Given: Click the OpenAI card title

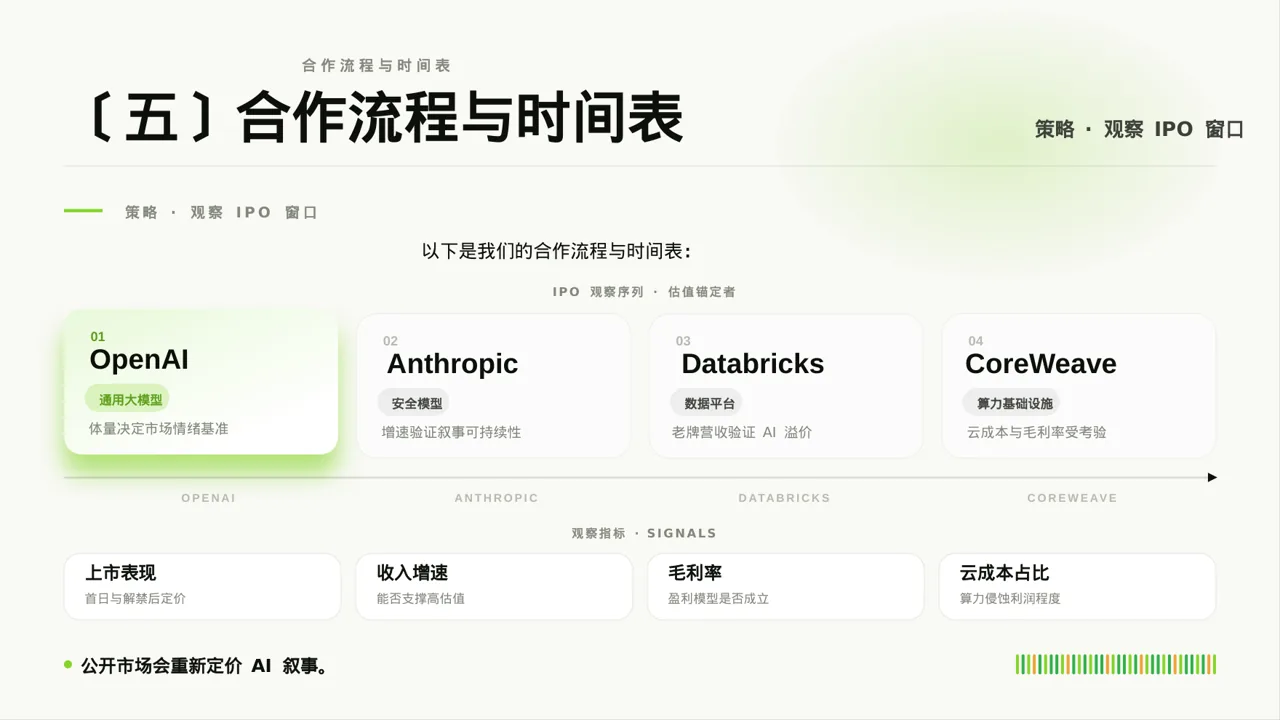Looking at the screenshot, I should coord(139,360).
